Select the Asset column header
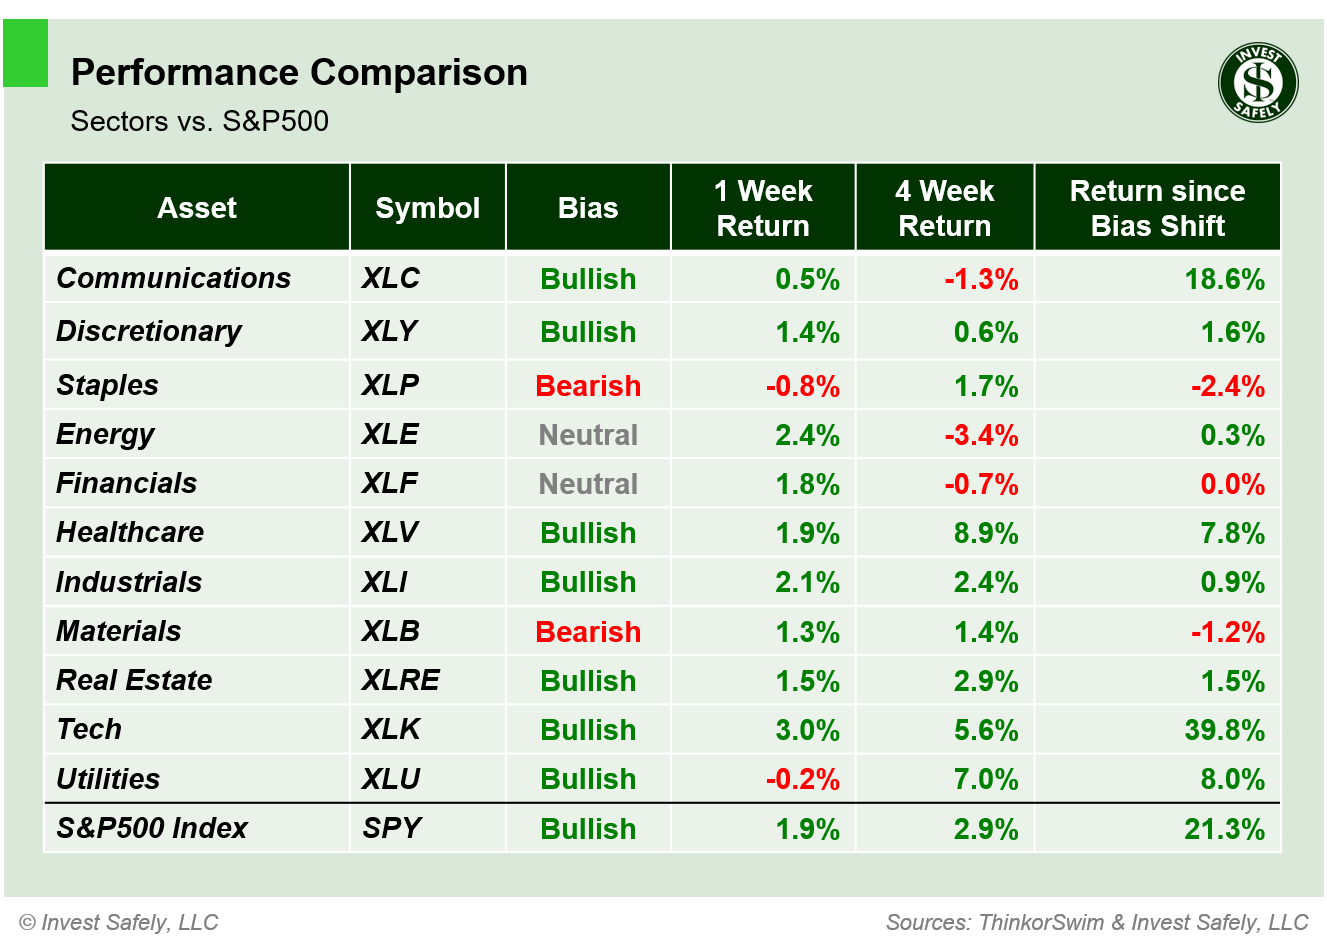The image size is (1327, 949). click(197, 208)
